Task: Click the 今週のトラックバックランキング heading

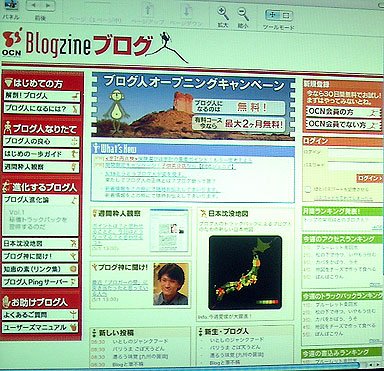Action: 342,296
